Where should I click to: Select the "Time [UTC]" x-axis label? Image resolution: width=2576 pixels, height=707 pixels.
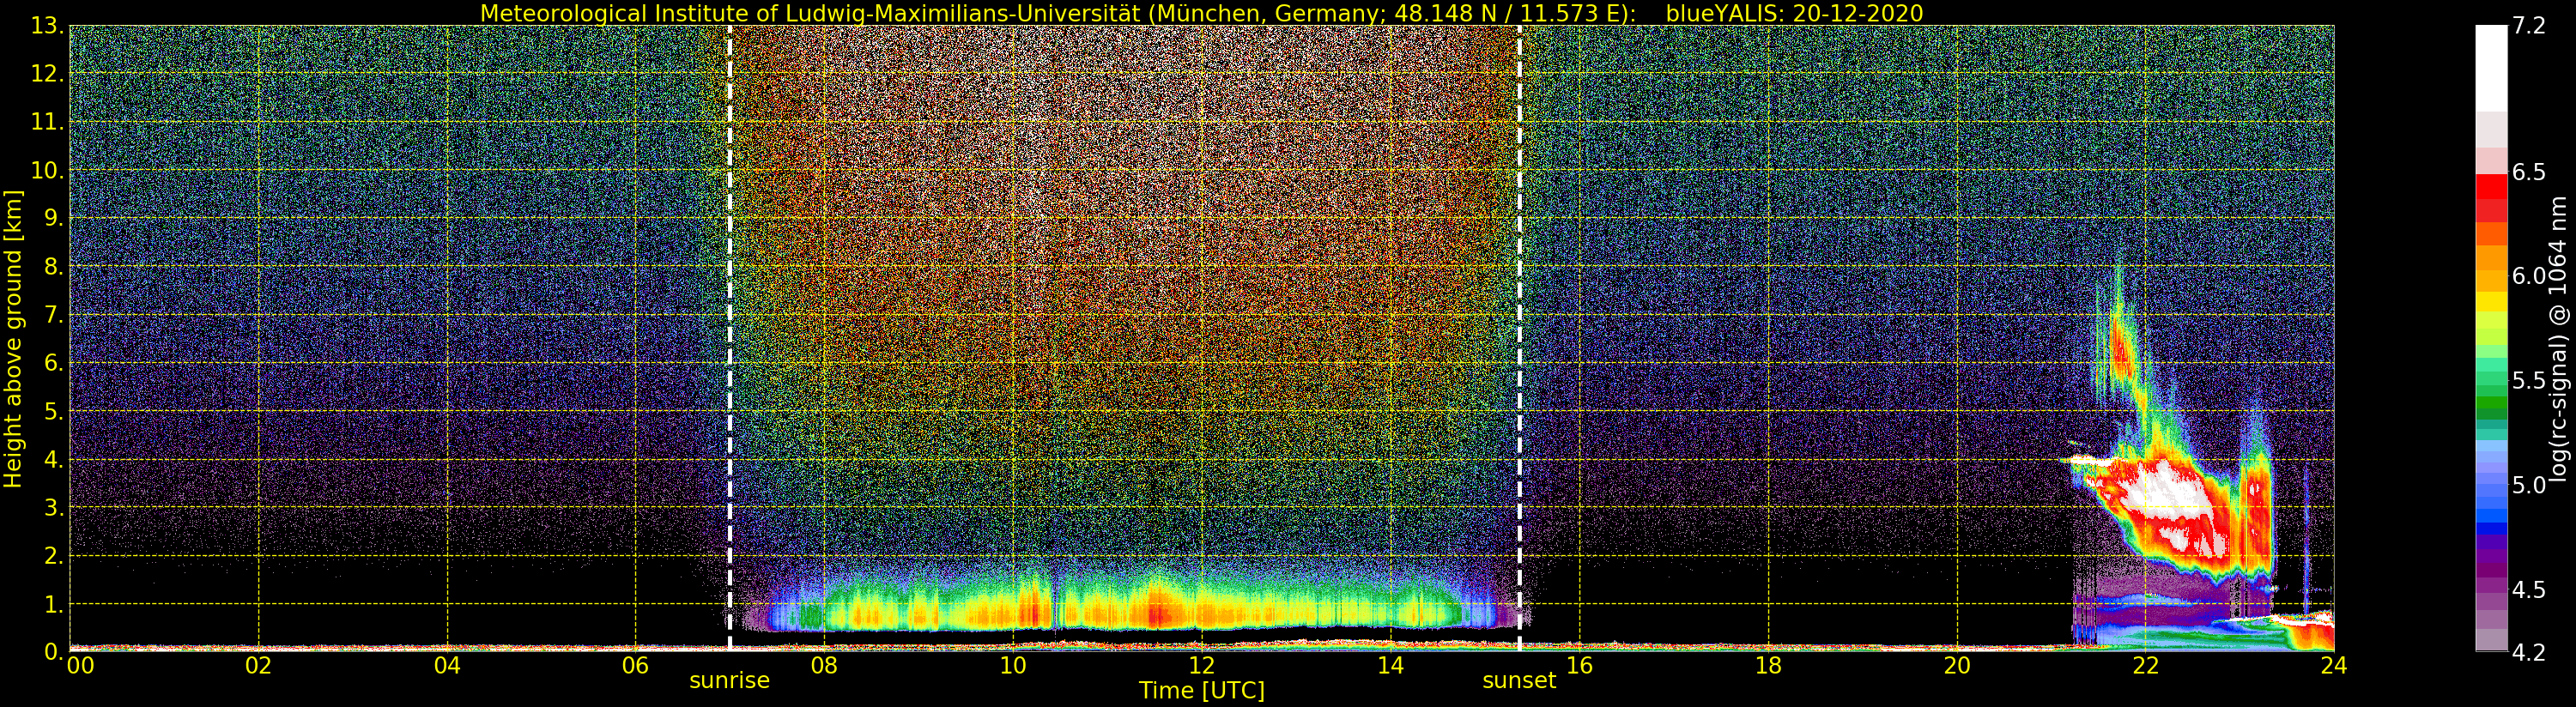click(x=1201, y=691)
